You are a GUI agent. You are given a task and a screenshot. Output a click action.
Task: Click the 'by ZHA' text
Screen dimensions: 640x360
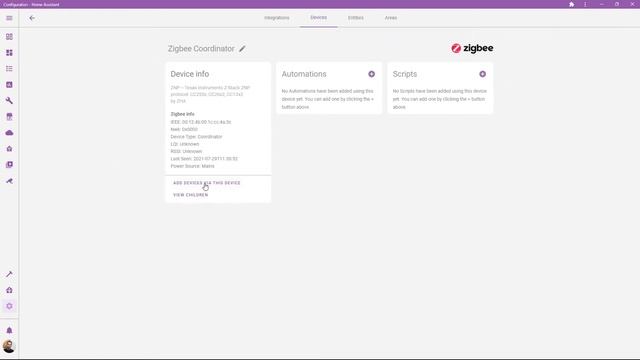click(178, 101)
